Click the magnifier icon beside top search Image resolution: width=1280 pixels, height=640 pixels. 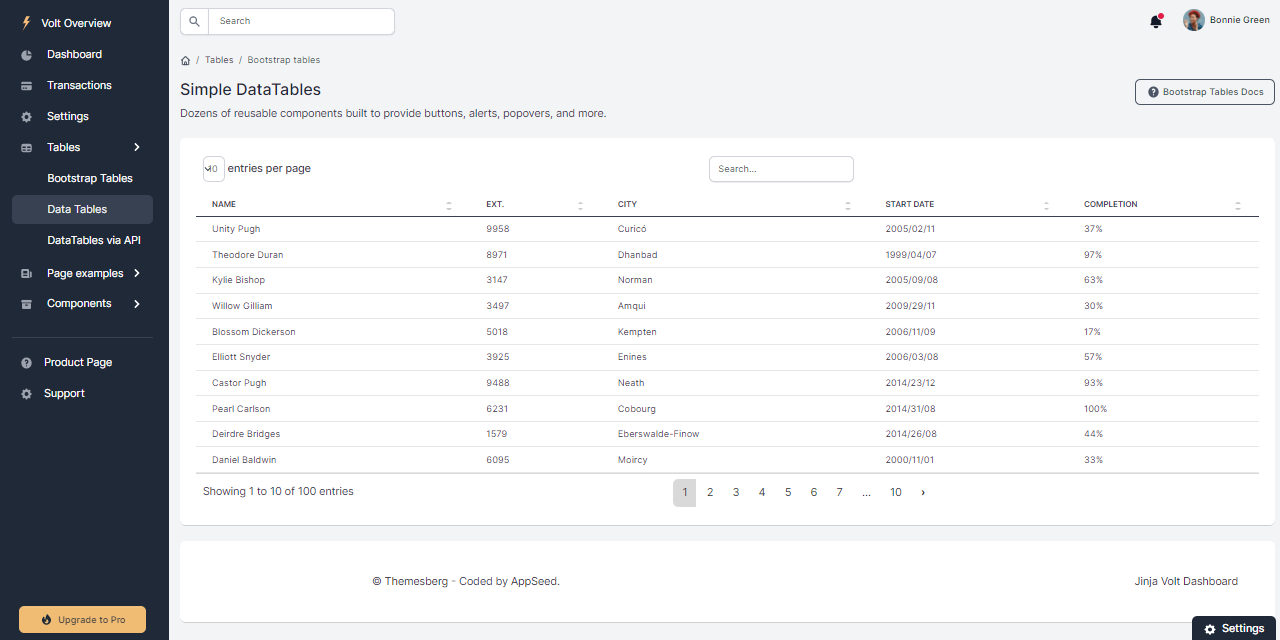(194, 21)
